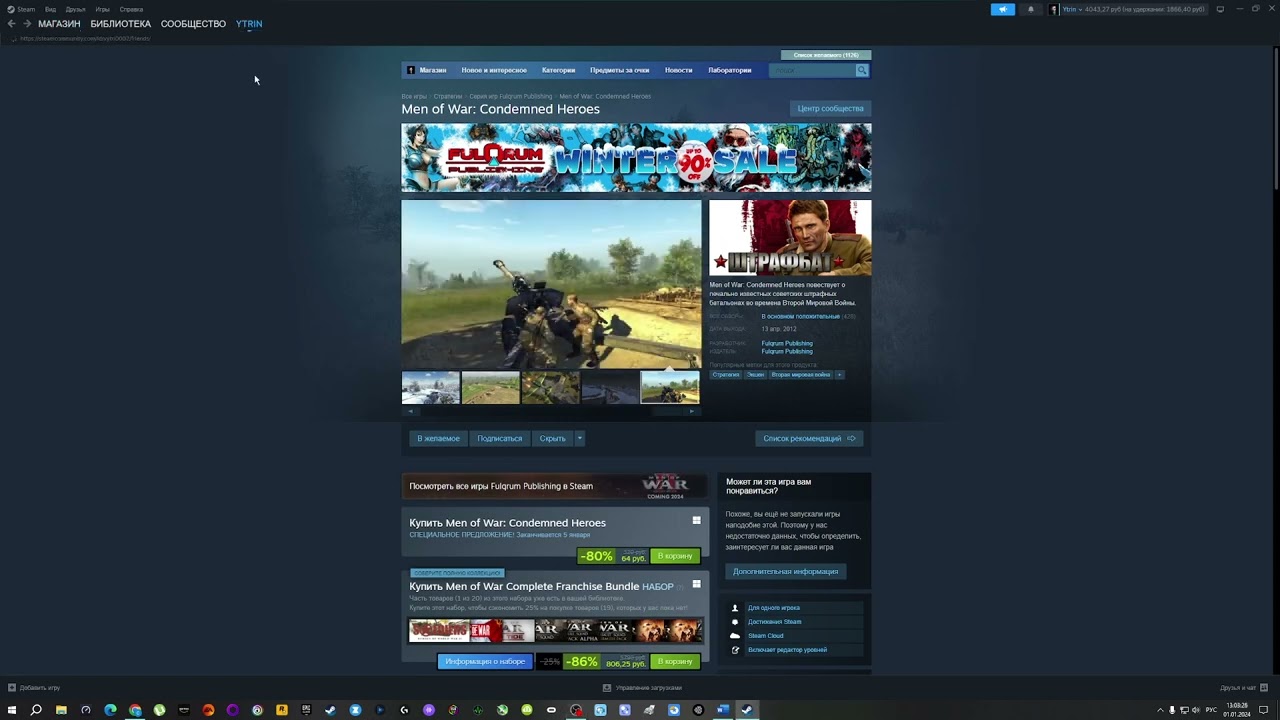Open the Друзья menu
This screenshot has height=720, width=1280.
pos(75,9)
